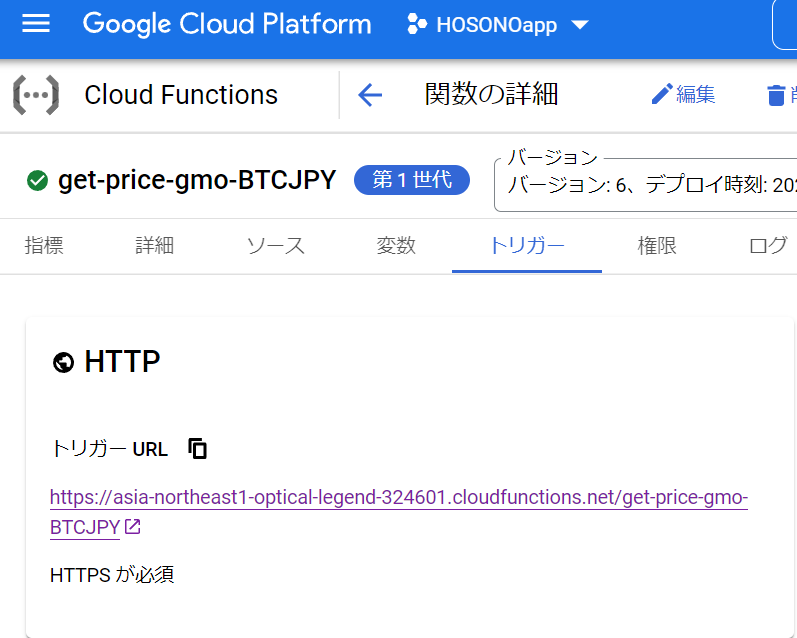Viewport: 797px width, 638px height.
Task: Open the Cloud Functions title link
Action: tap(181, 95)
